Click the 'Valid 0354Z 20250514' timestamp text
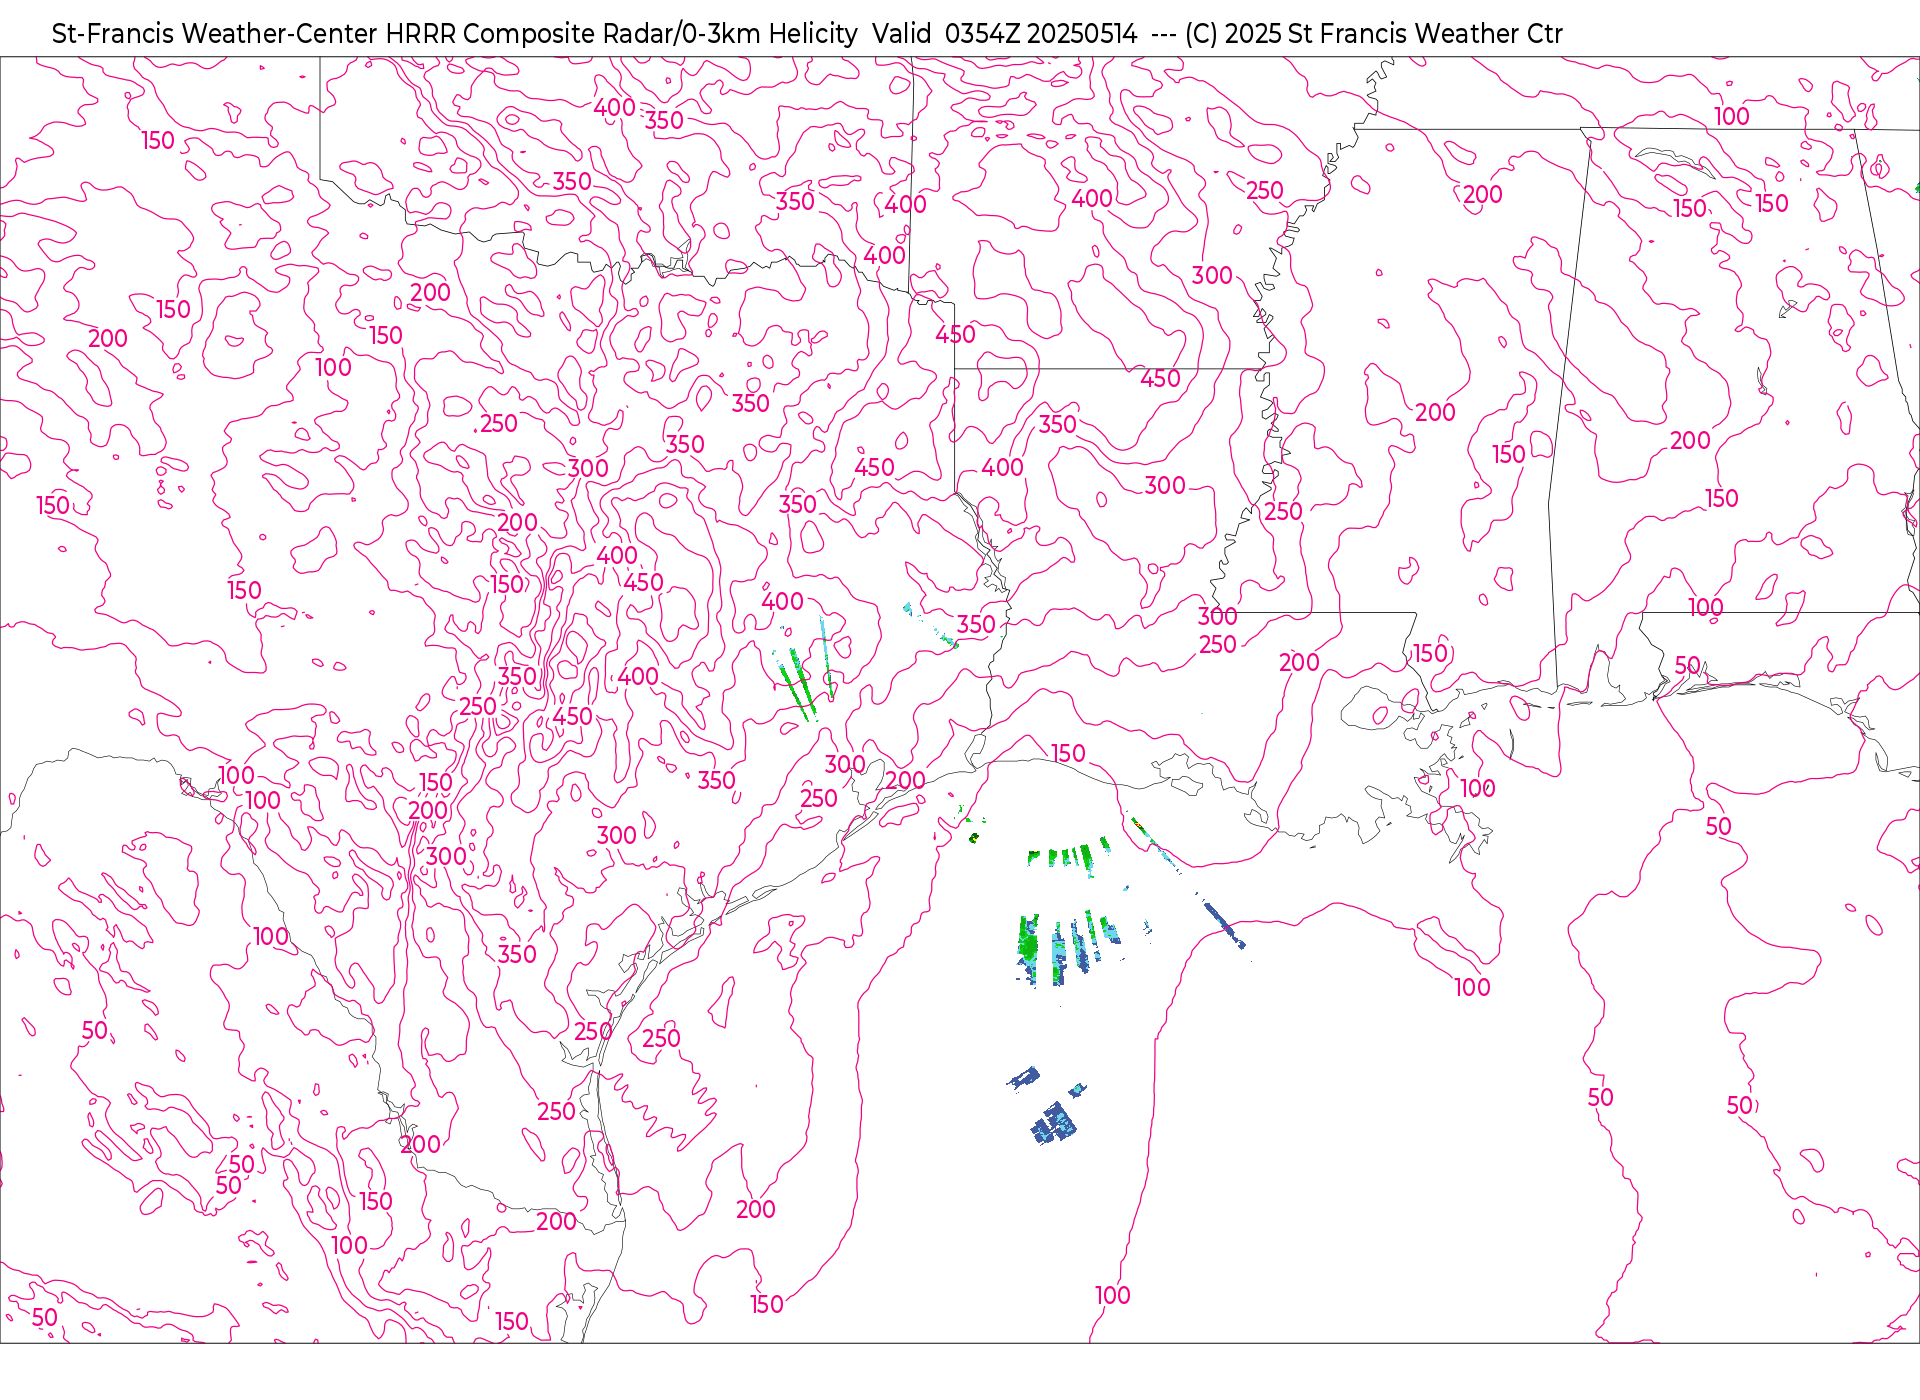This screenshot has height=1400, width=1920. pyautogui.click(x=1004, y=34)
